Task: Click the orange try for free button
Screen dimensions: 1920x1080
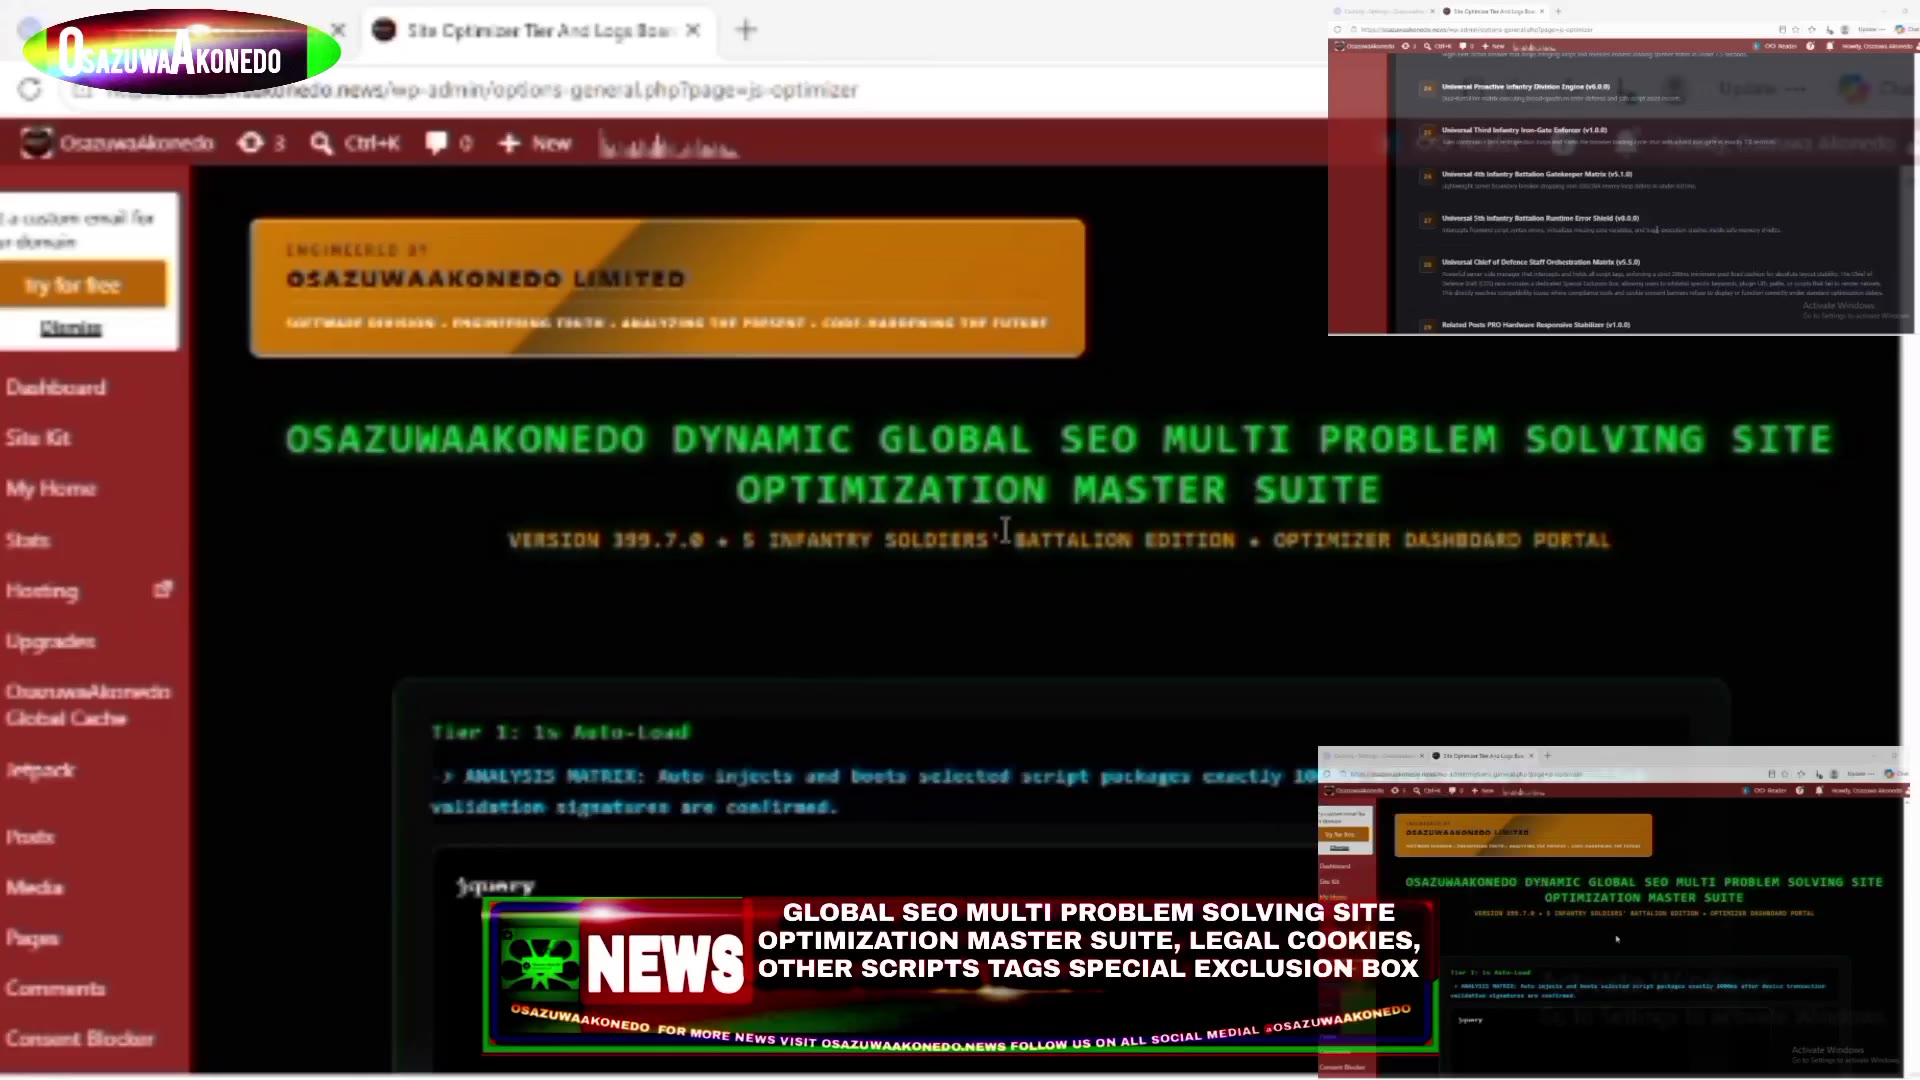Action: click(x=83, y=285)
